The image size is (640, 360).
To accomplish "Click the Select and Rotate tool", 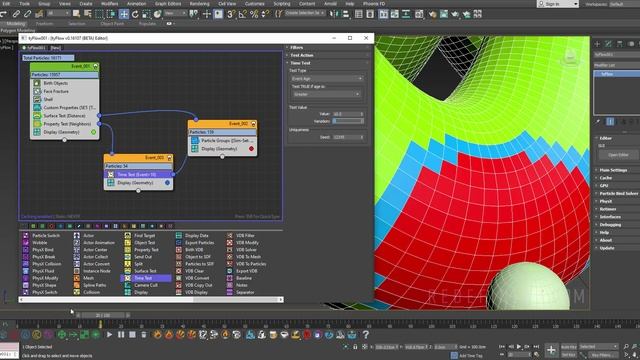I will pyautogui.click(x=135, y=14).
